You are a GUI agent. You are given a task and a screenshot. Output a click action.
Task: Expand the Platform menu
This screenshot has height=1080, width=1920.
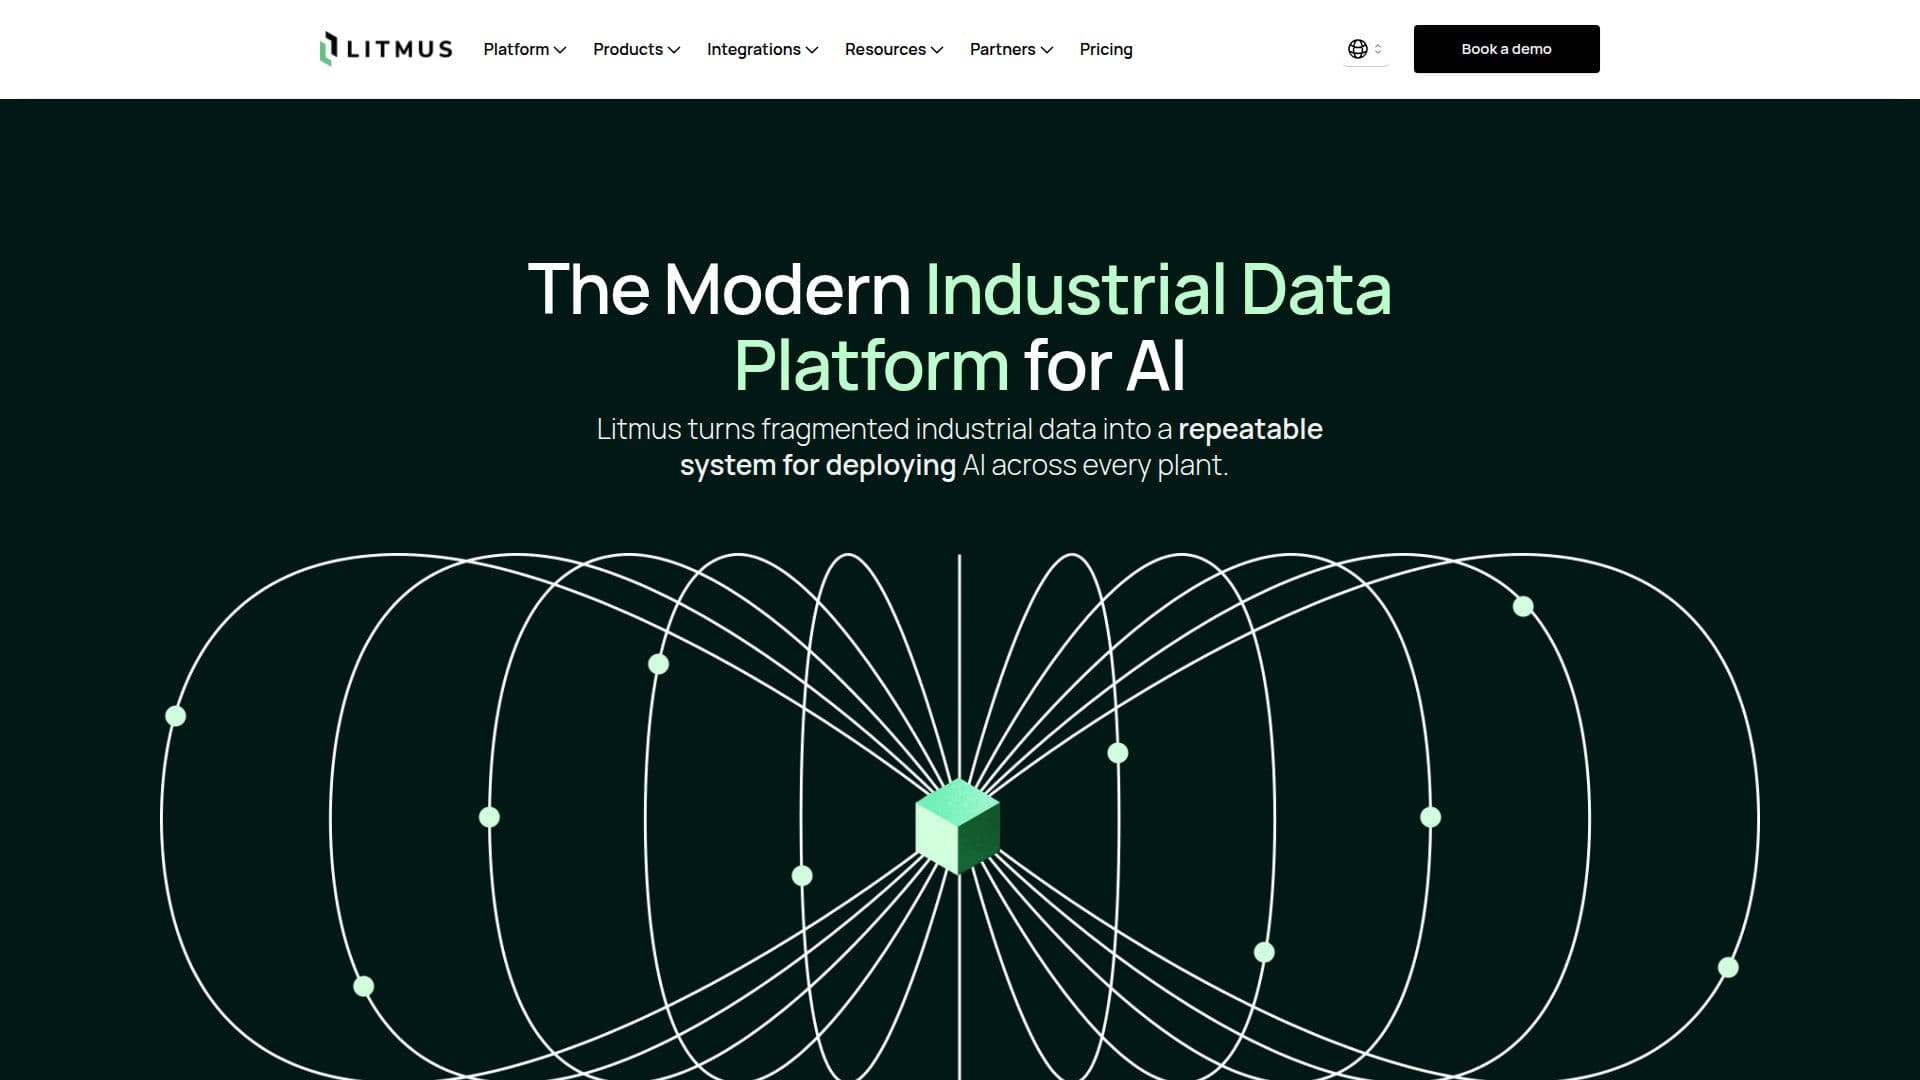tap(524, 49)
